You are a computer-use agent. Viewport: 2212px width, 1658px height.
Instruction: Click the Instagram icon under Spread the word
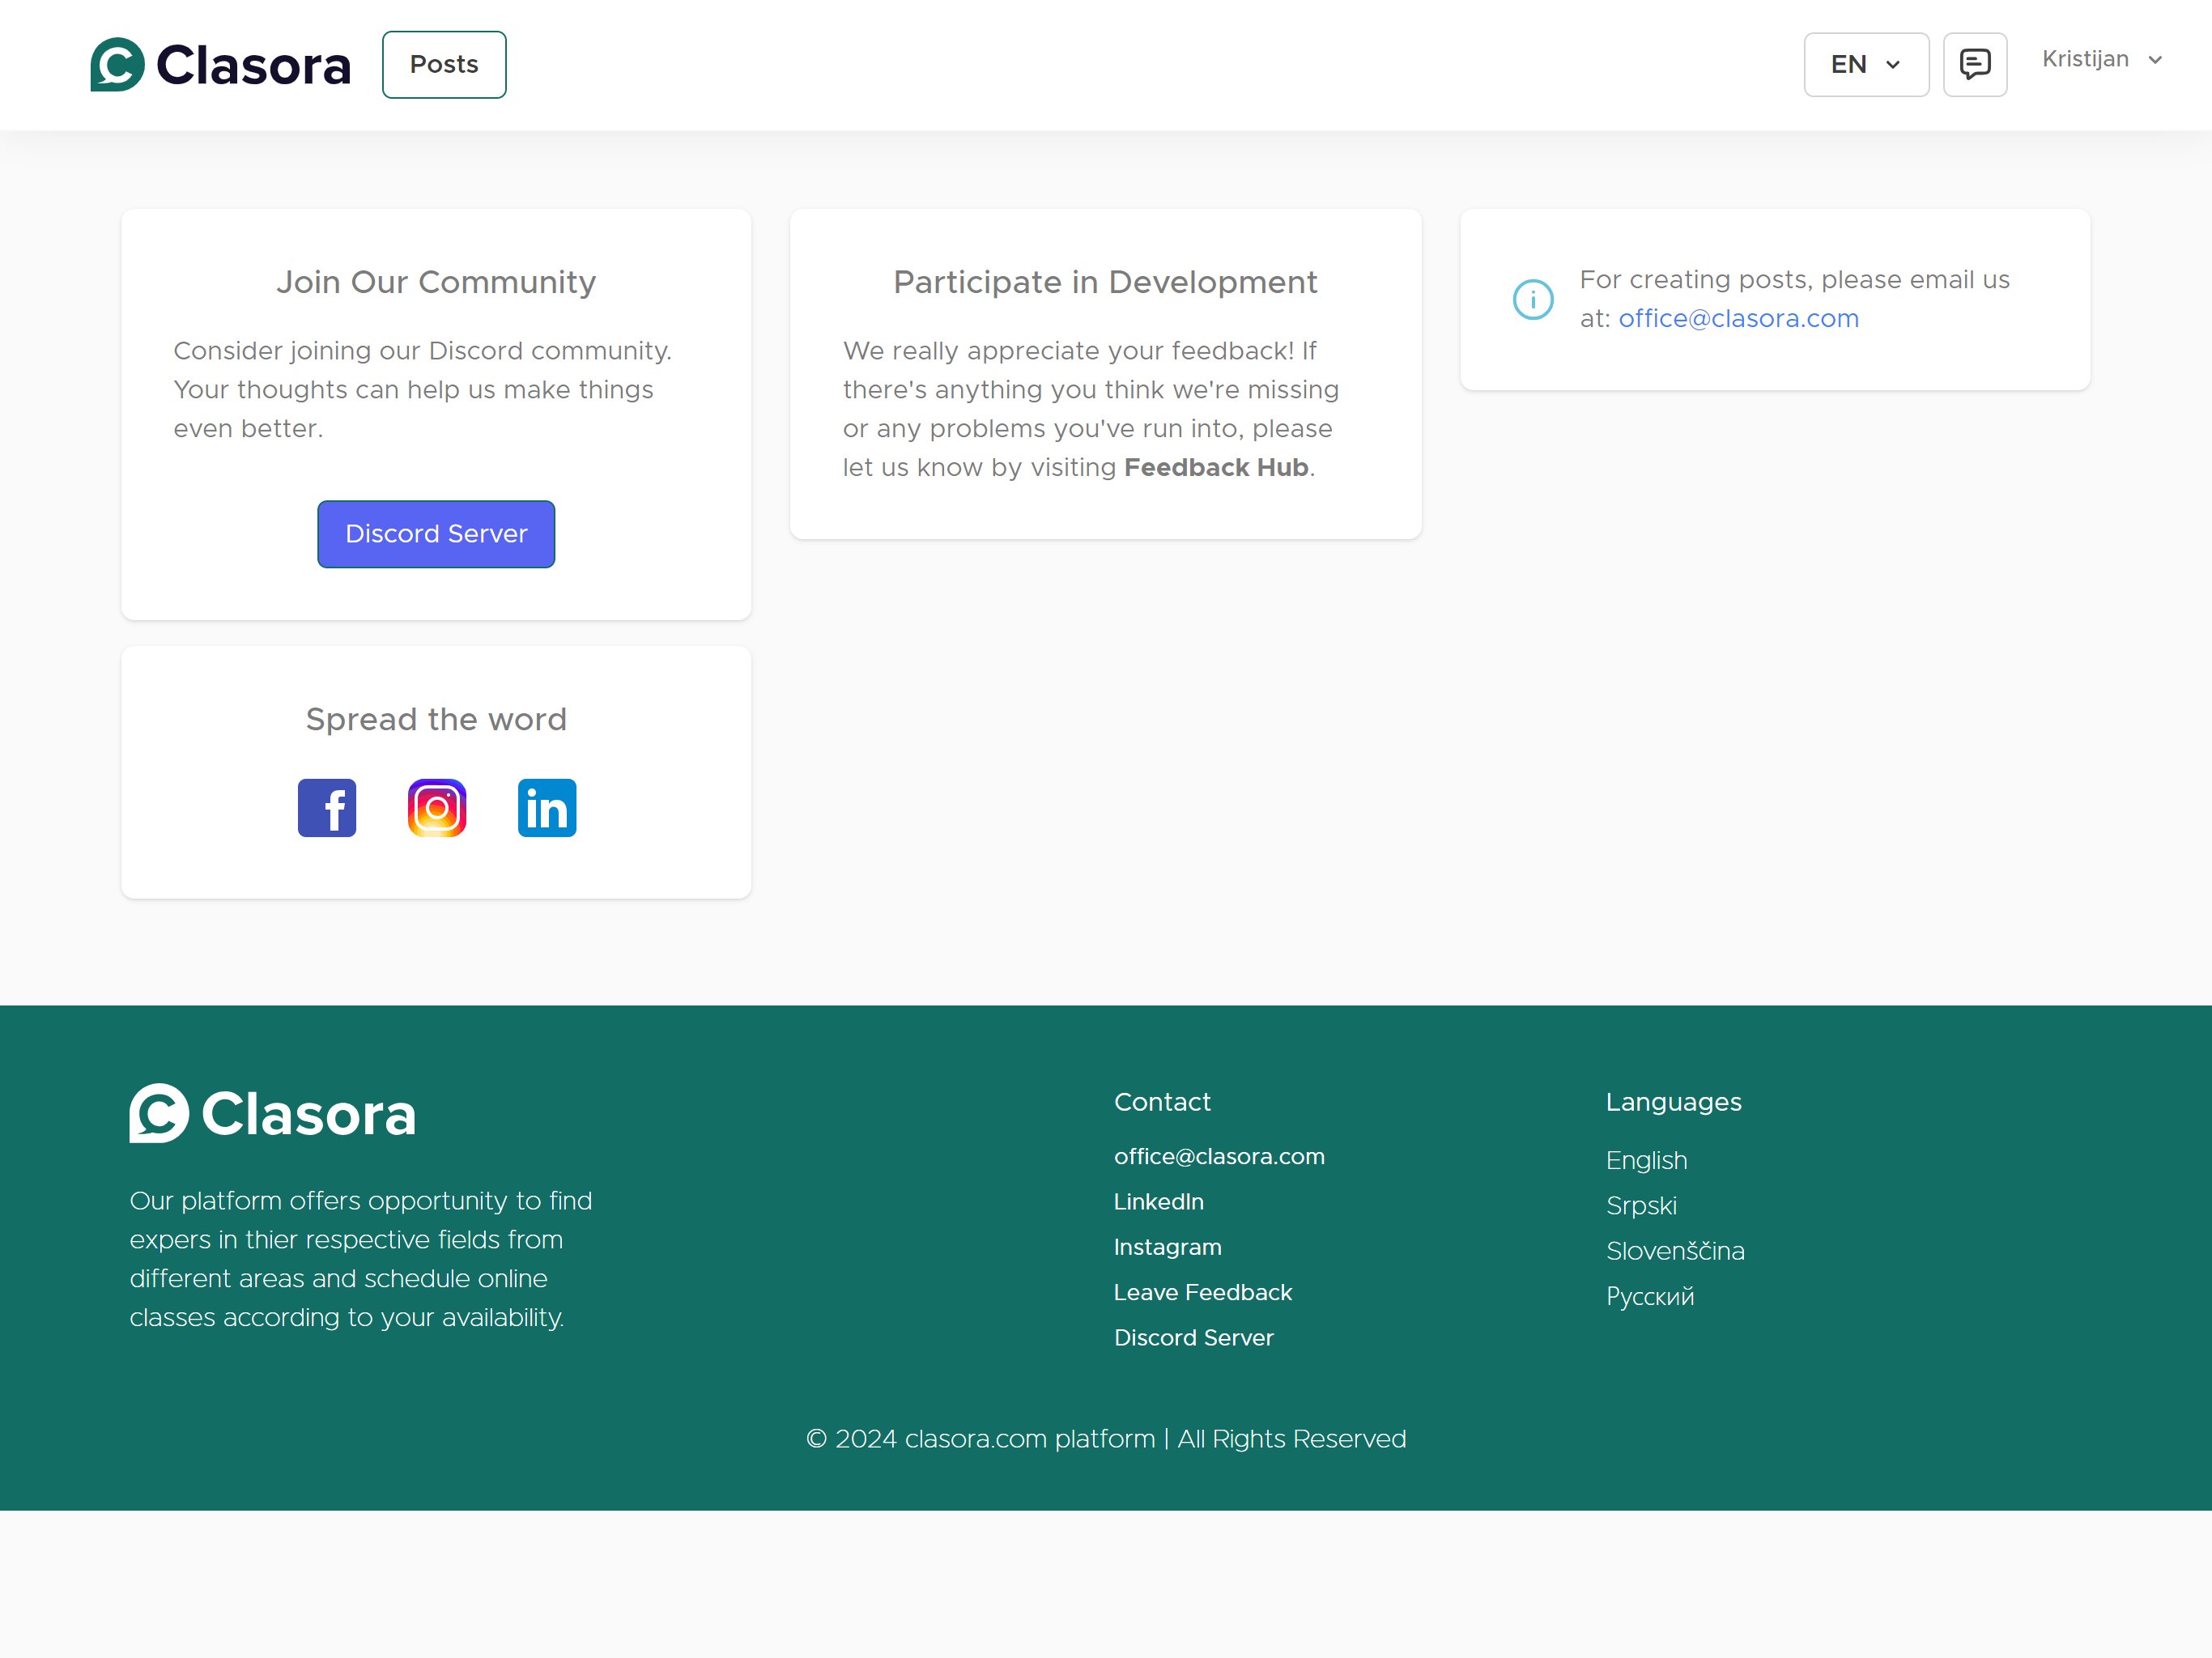437,807
